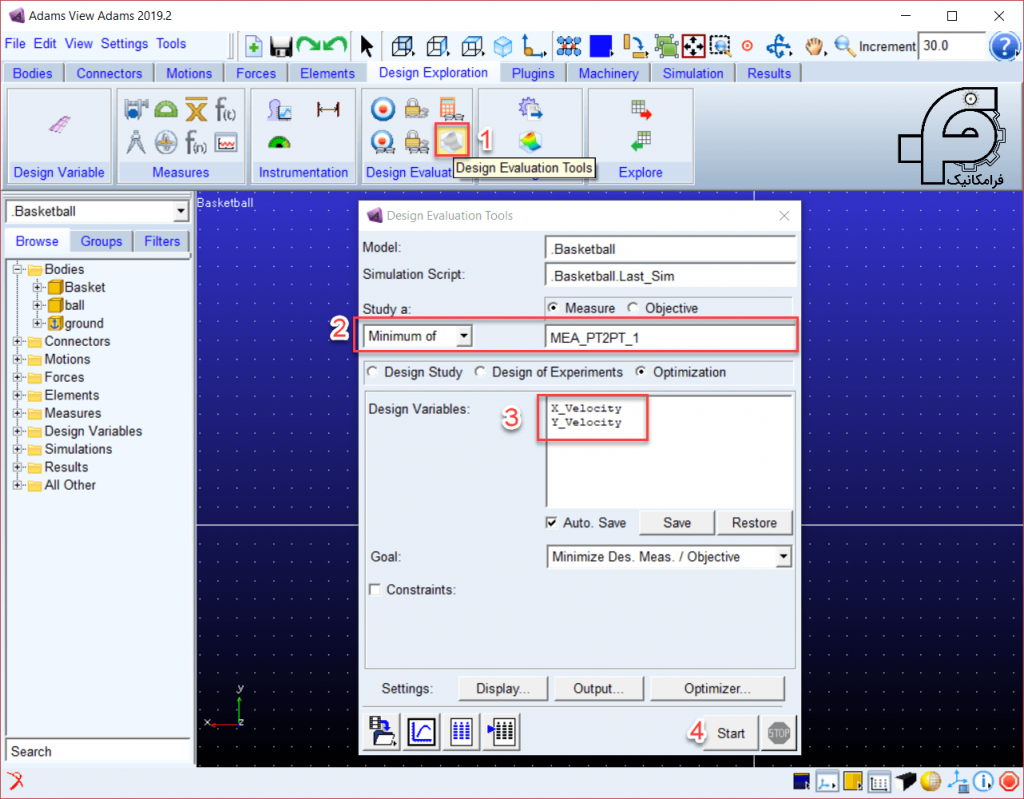
Task: Select the Objective radio button
Action: pyautogui.click(x=633, y=308)
